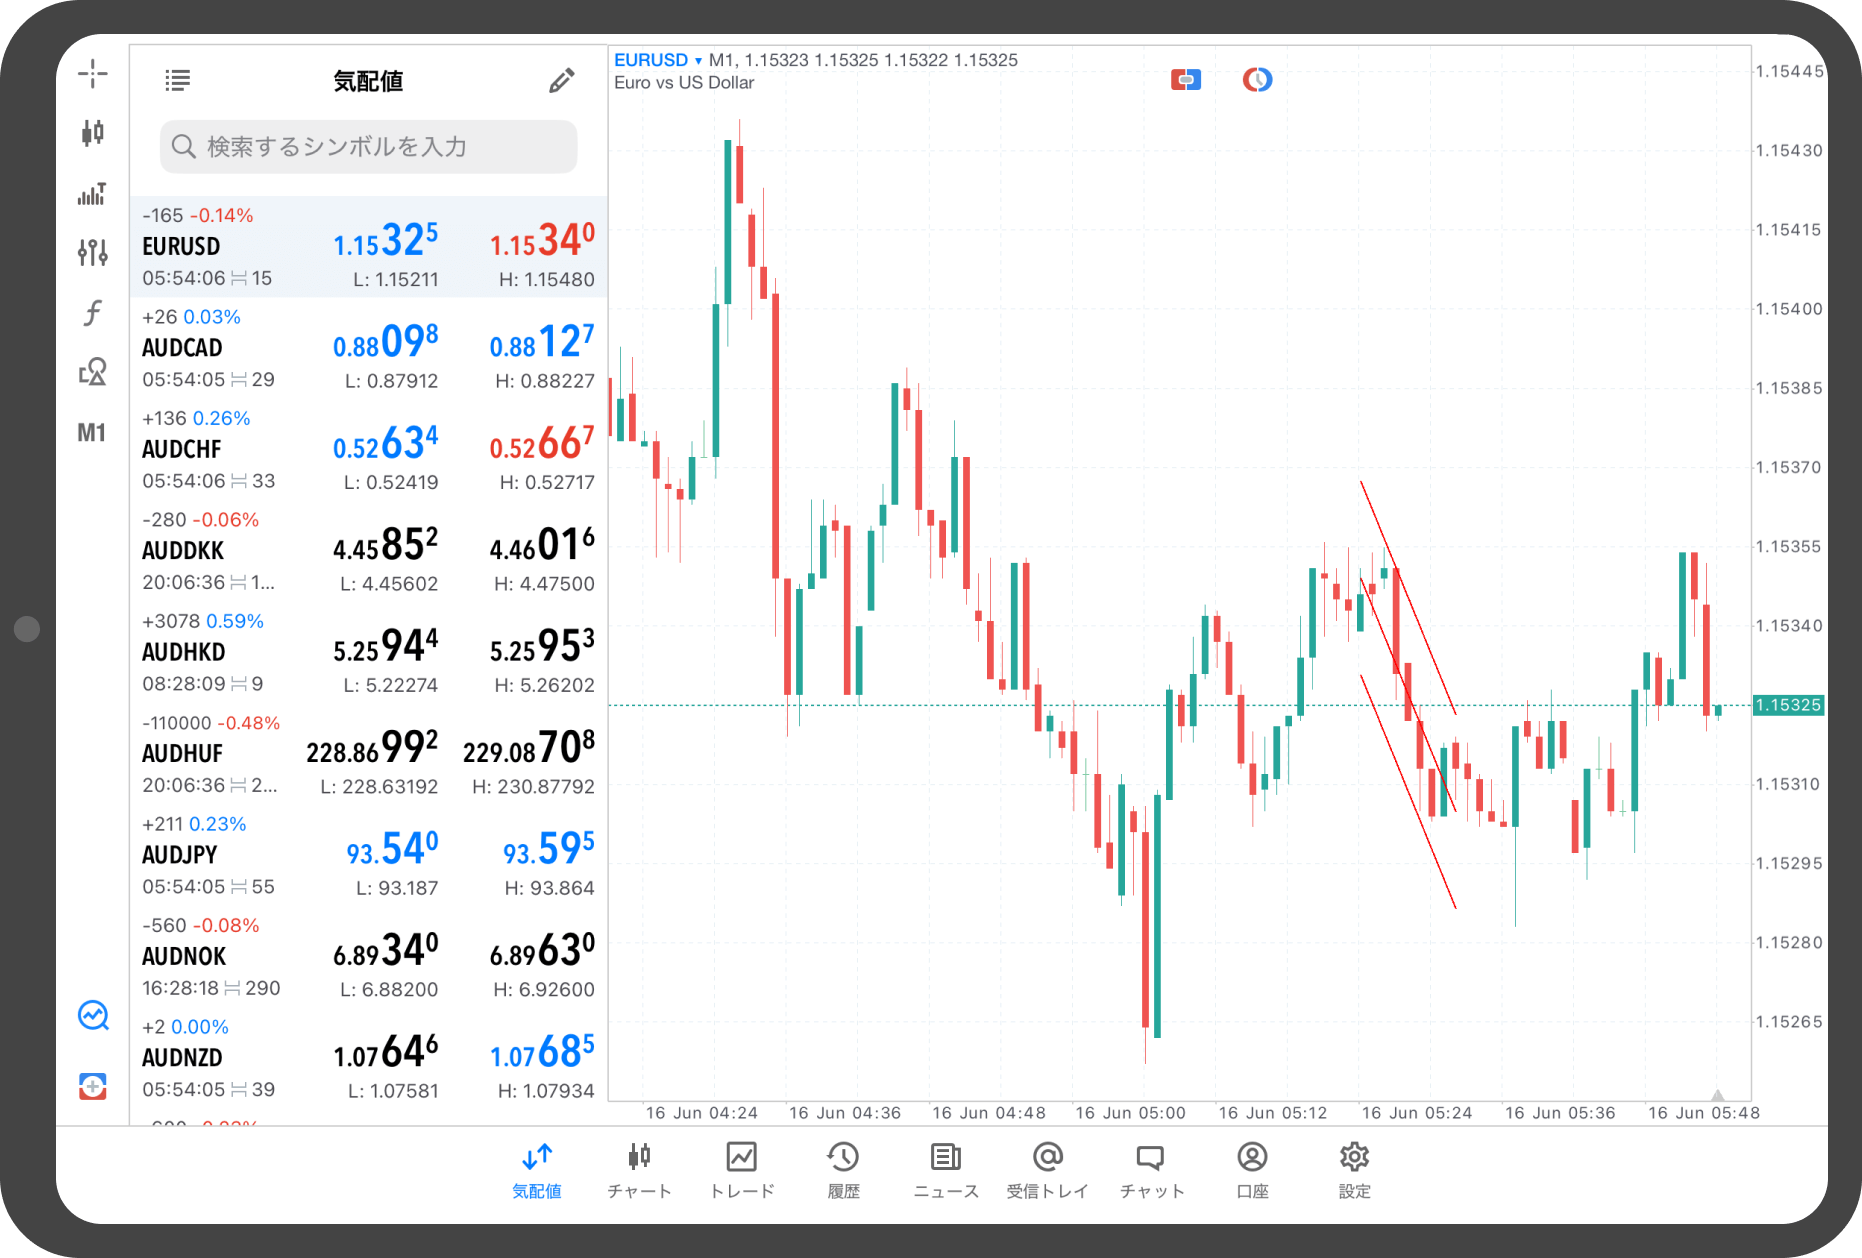Screen dimensions: 1862x1258
Task: Click AUDJPY ask price 93.595
Action: [548, 849]
